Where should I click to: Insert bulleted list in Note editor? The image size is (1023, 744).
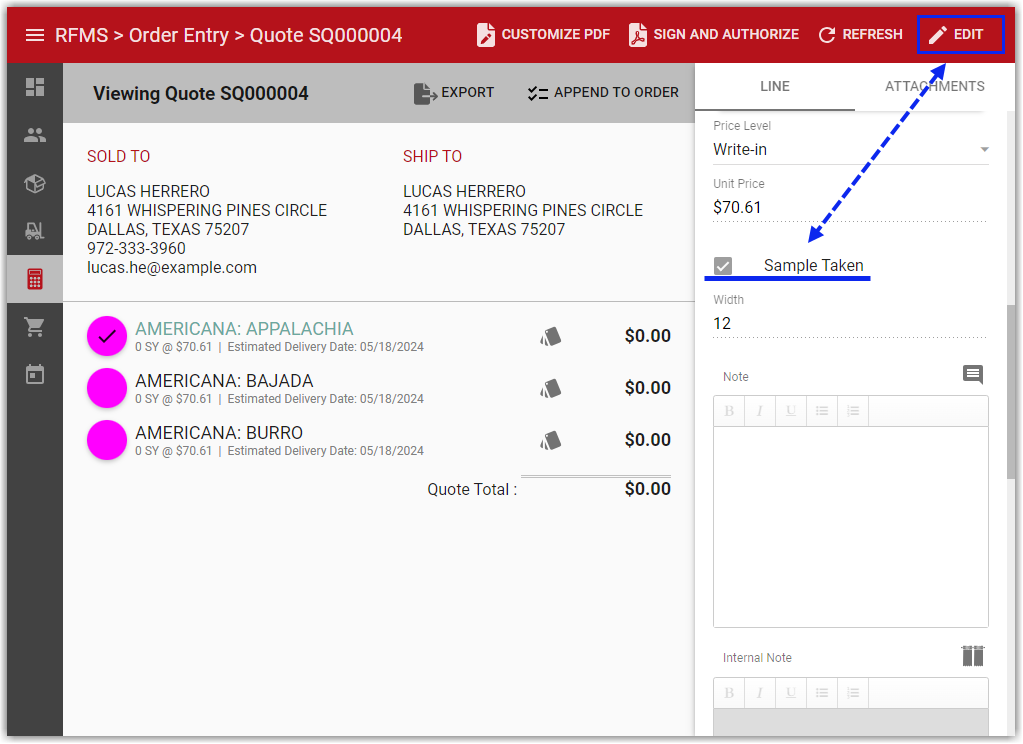822,411
